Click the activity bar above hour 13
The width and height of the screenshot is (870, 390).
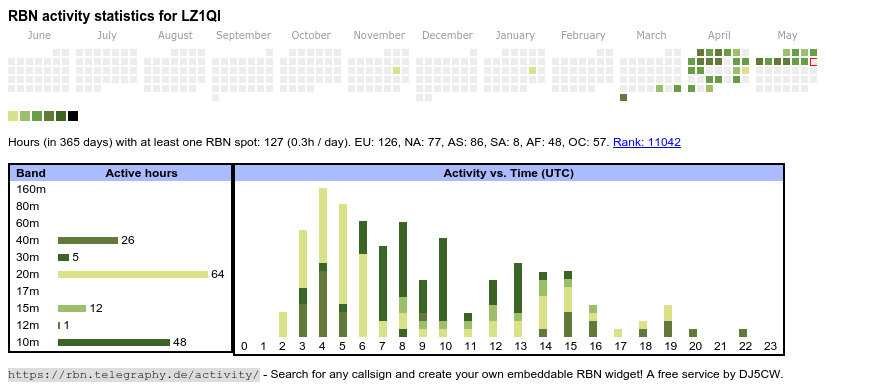(x=518, y=300)
